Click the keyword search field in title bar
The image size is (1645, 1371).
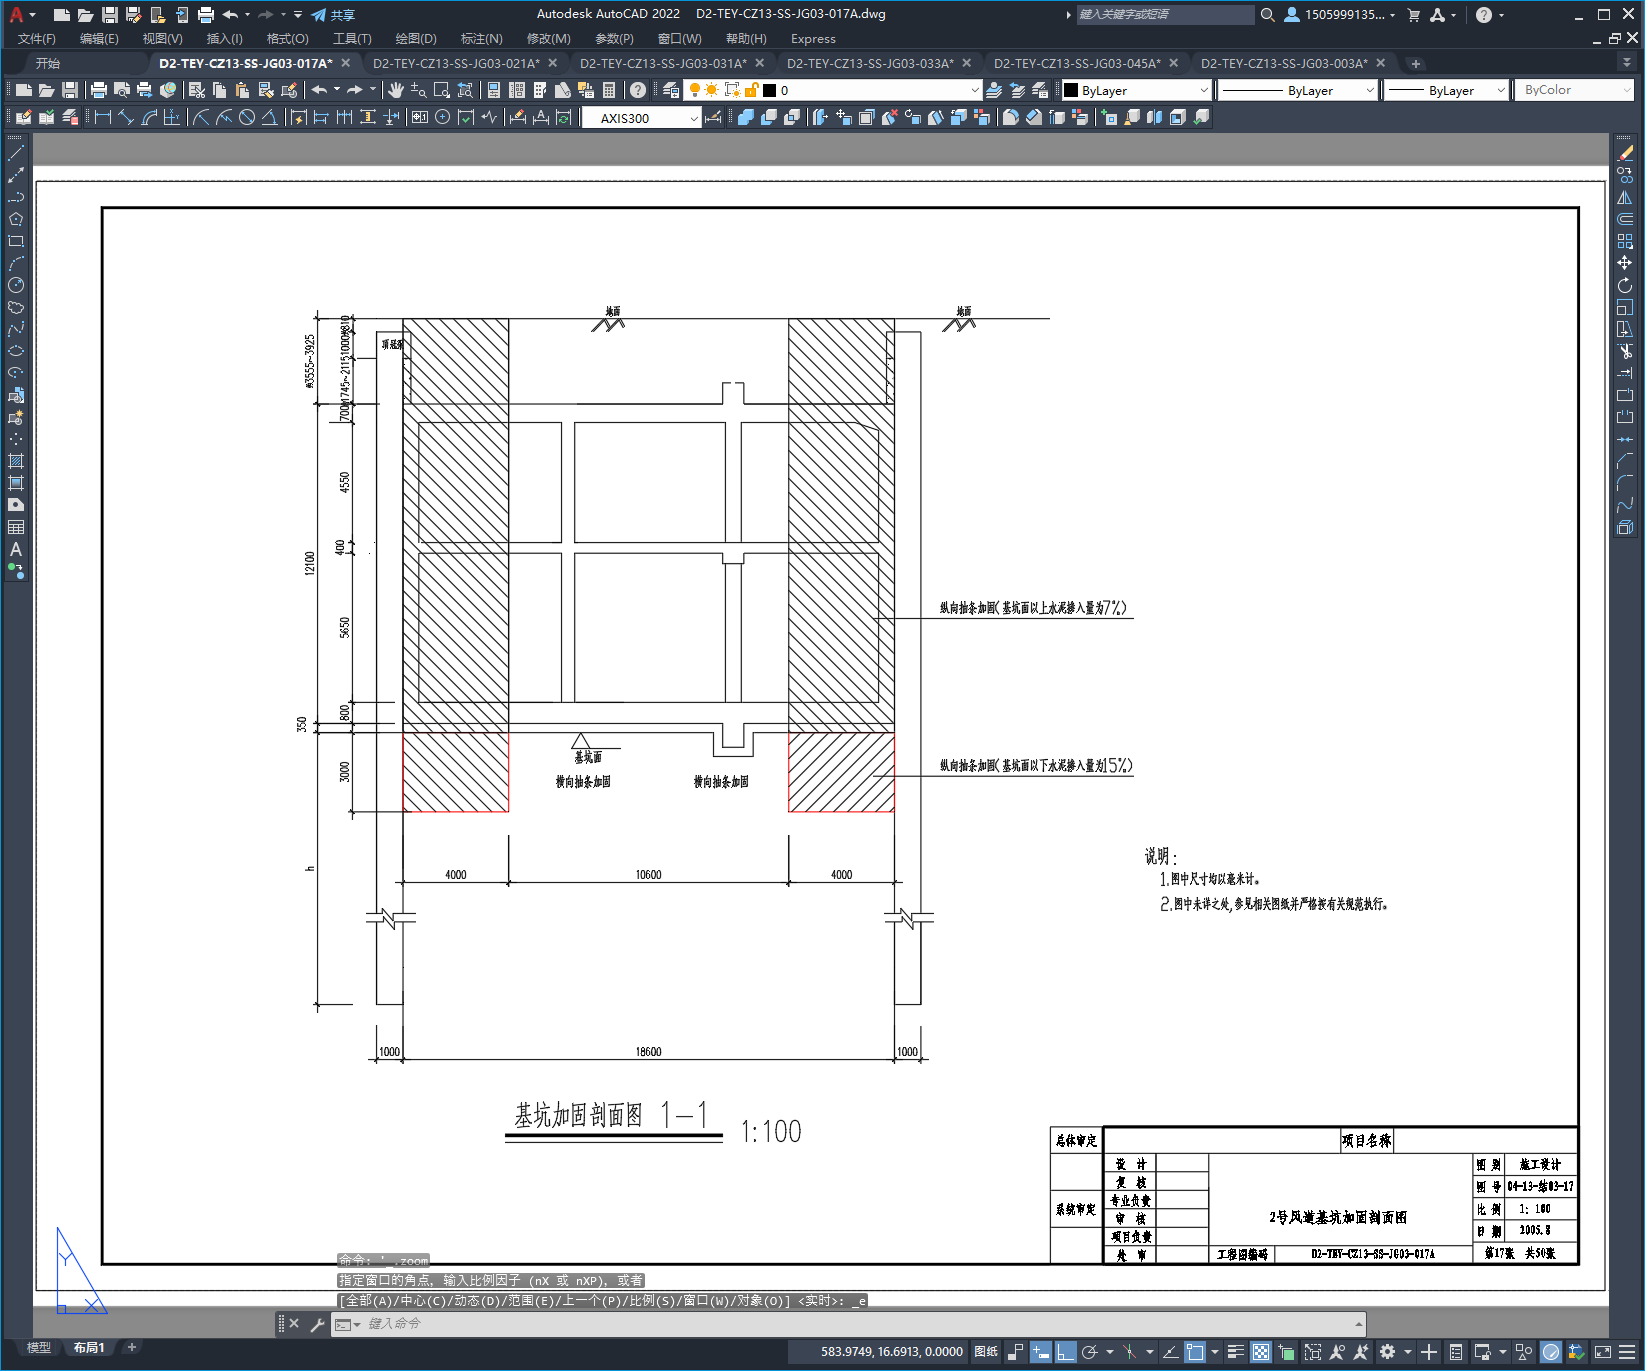click(1164, 15)
